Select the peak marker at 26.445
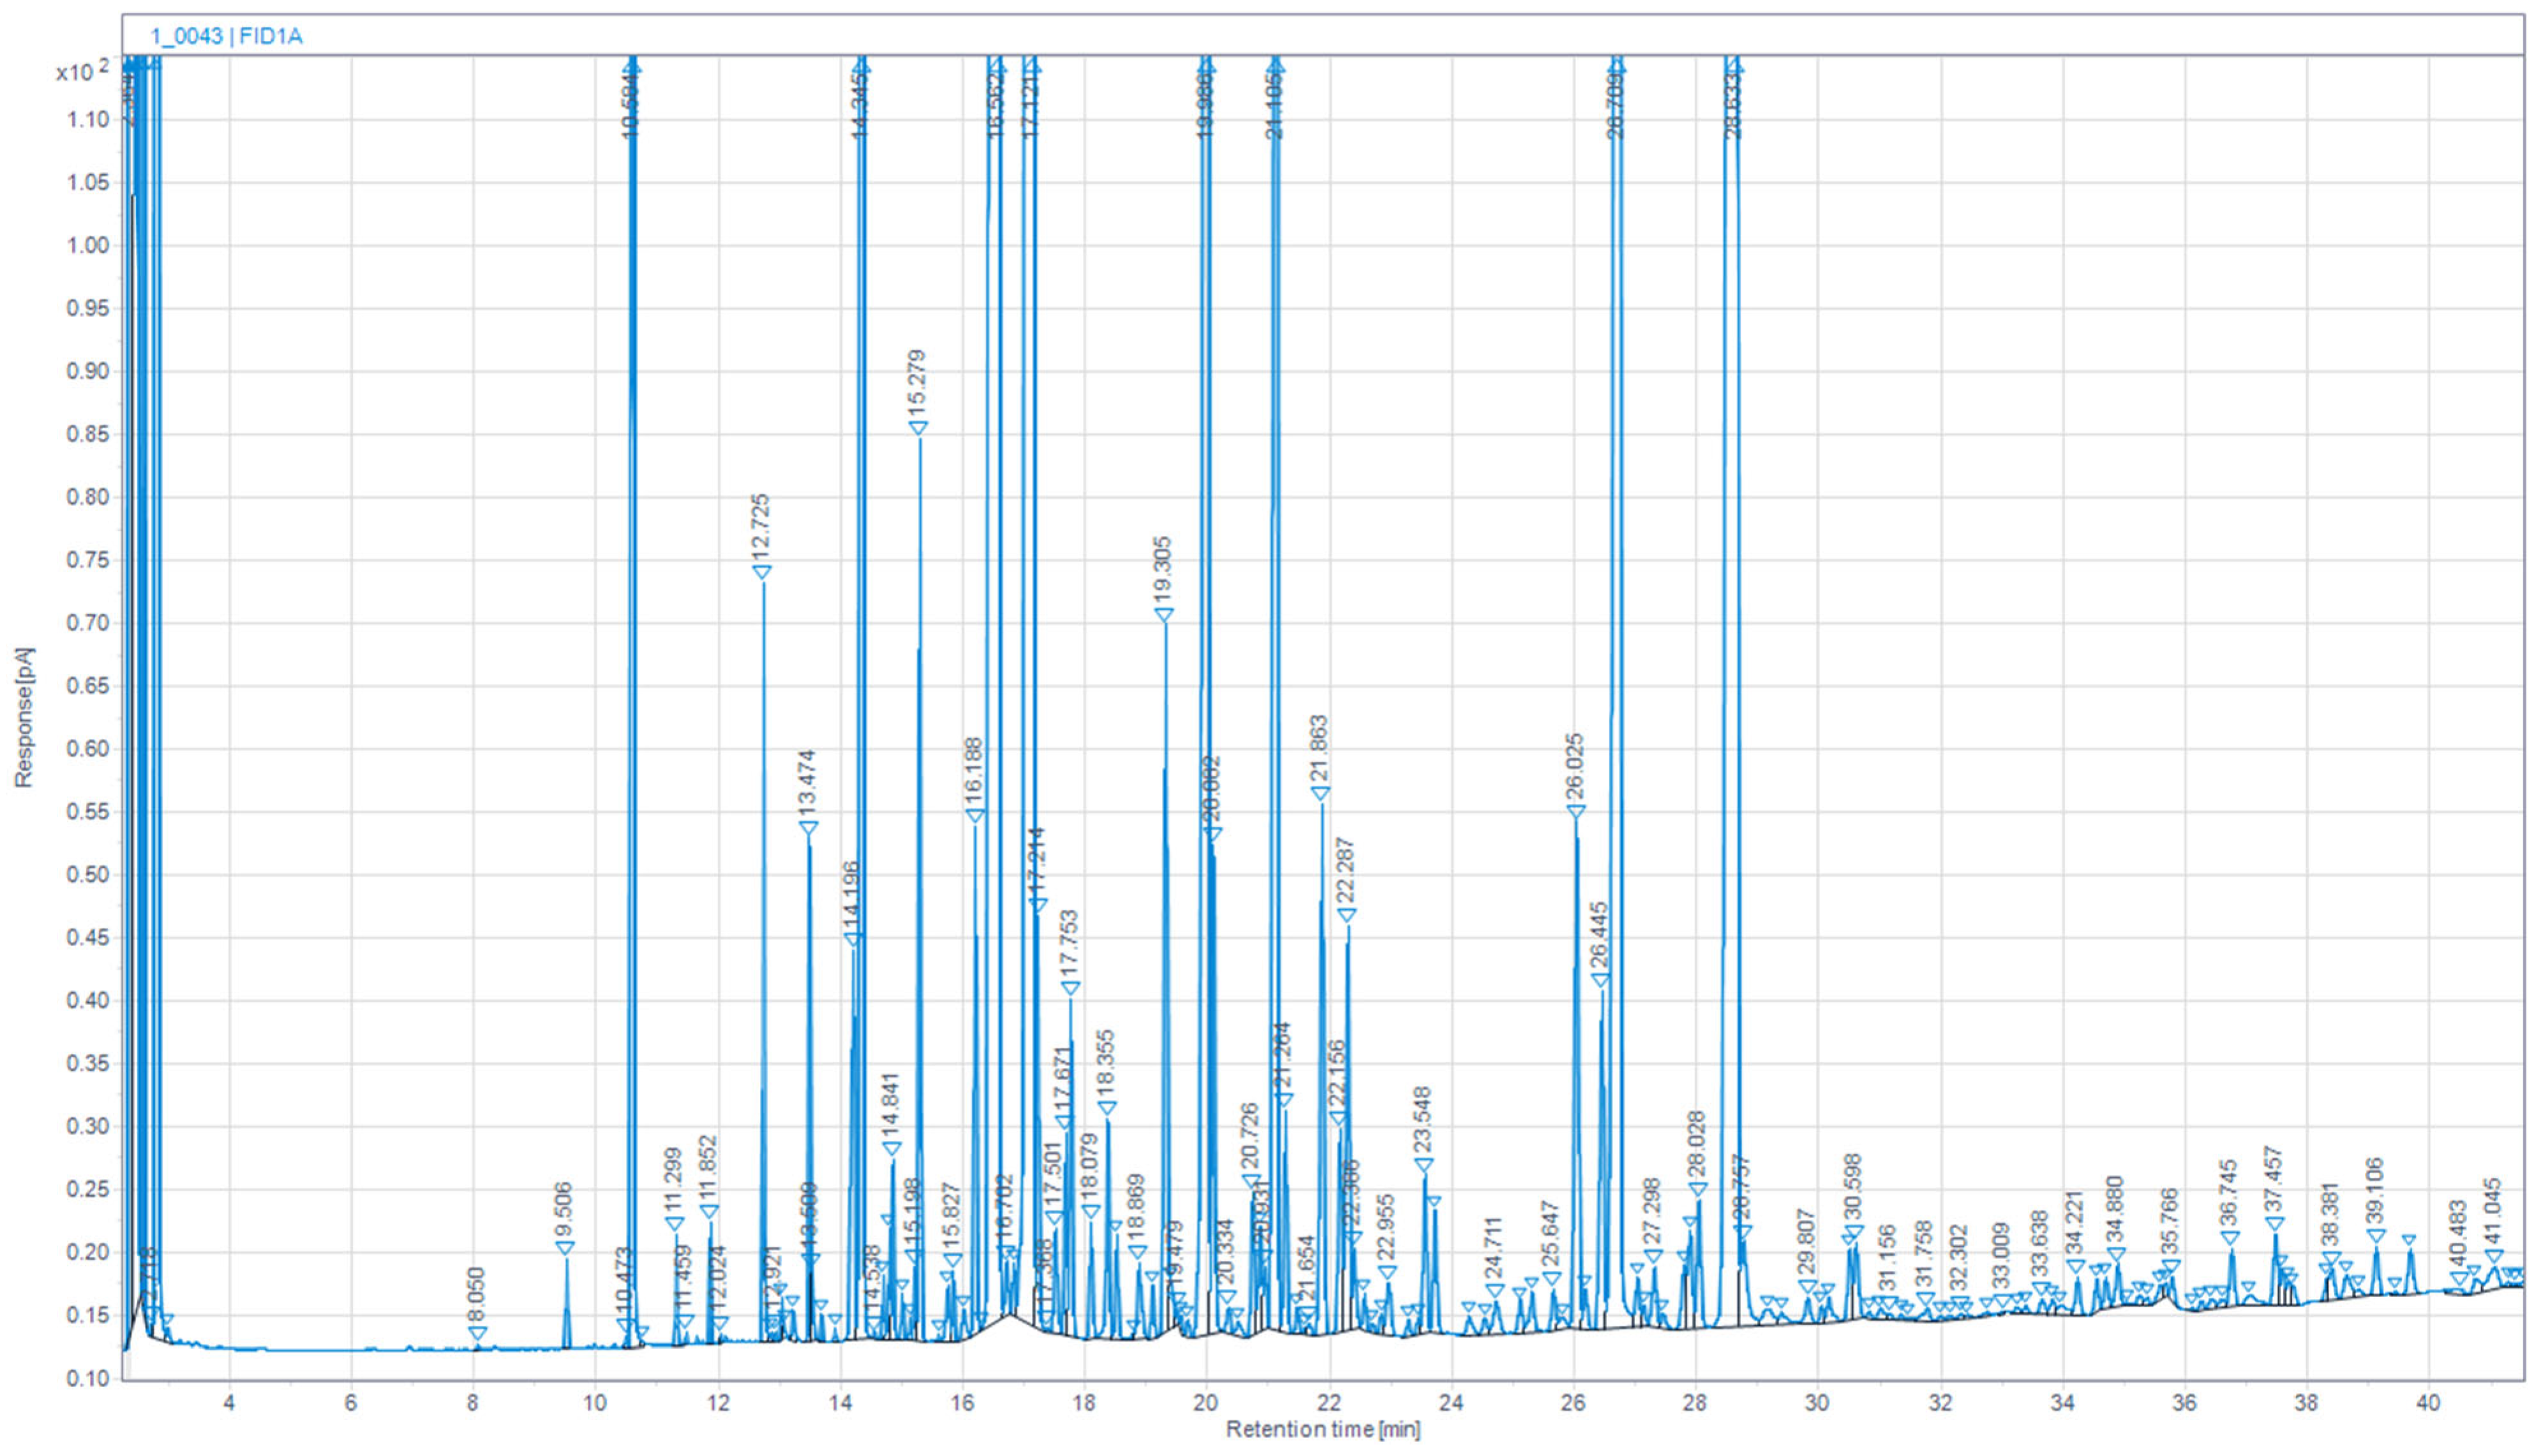Viewport: 2534px width, 1456px height. point(1600,980)
